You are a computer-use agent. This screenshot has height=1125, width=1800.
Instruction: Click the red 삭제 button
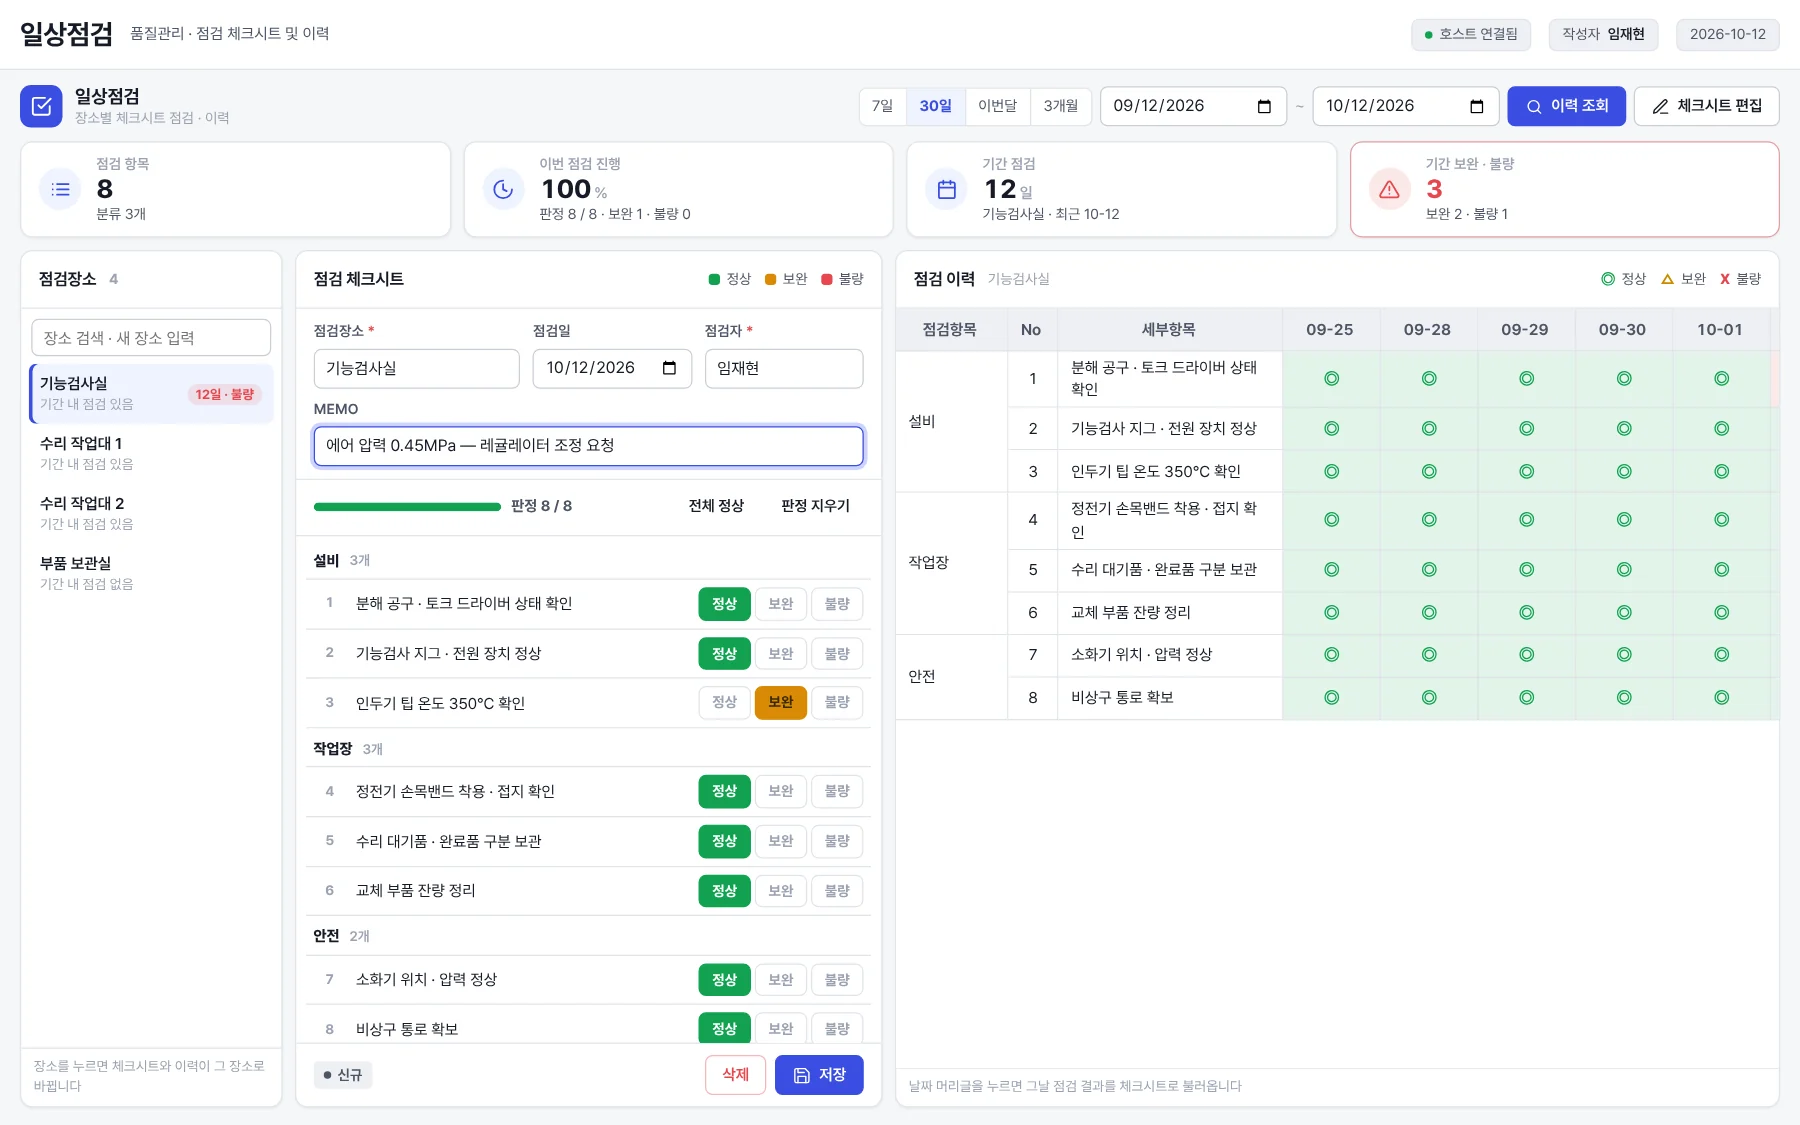click(736, 1075)
